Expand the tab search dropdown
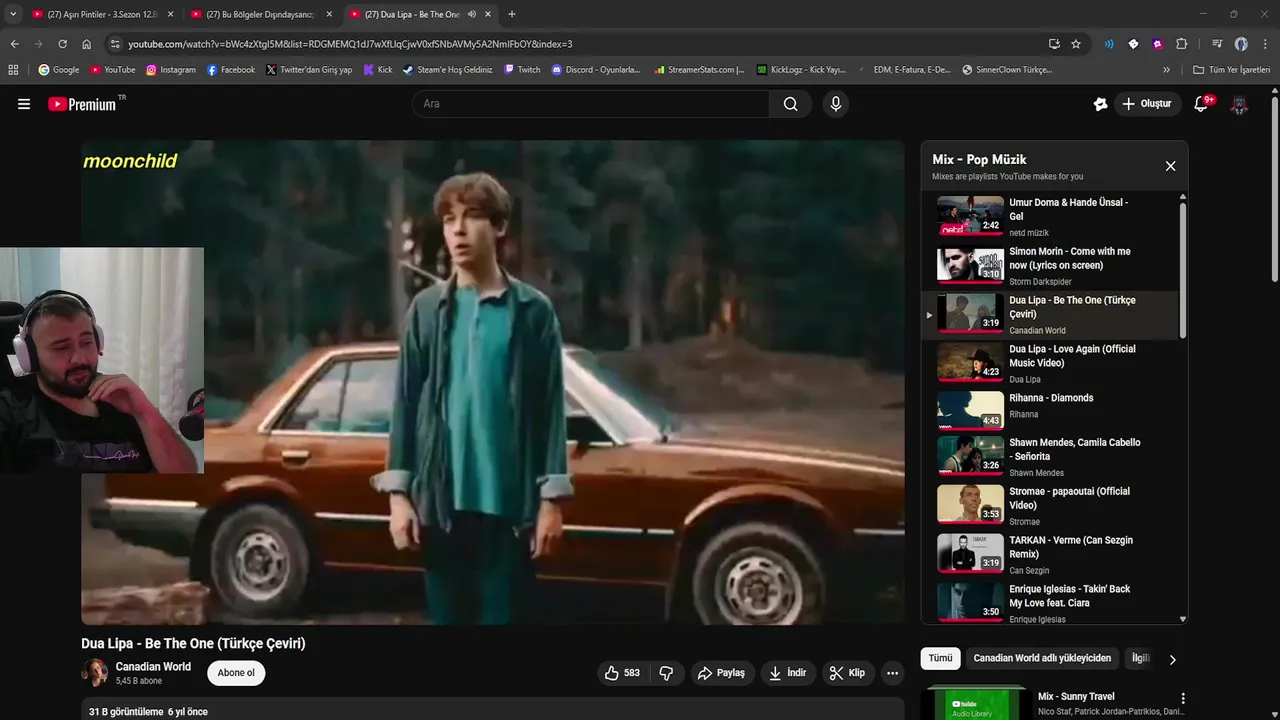The width and height of the screenshot is (1280, 720). (x=13, y=14)
